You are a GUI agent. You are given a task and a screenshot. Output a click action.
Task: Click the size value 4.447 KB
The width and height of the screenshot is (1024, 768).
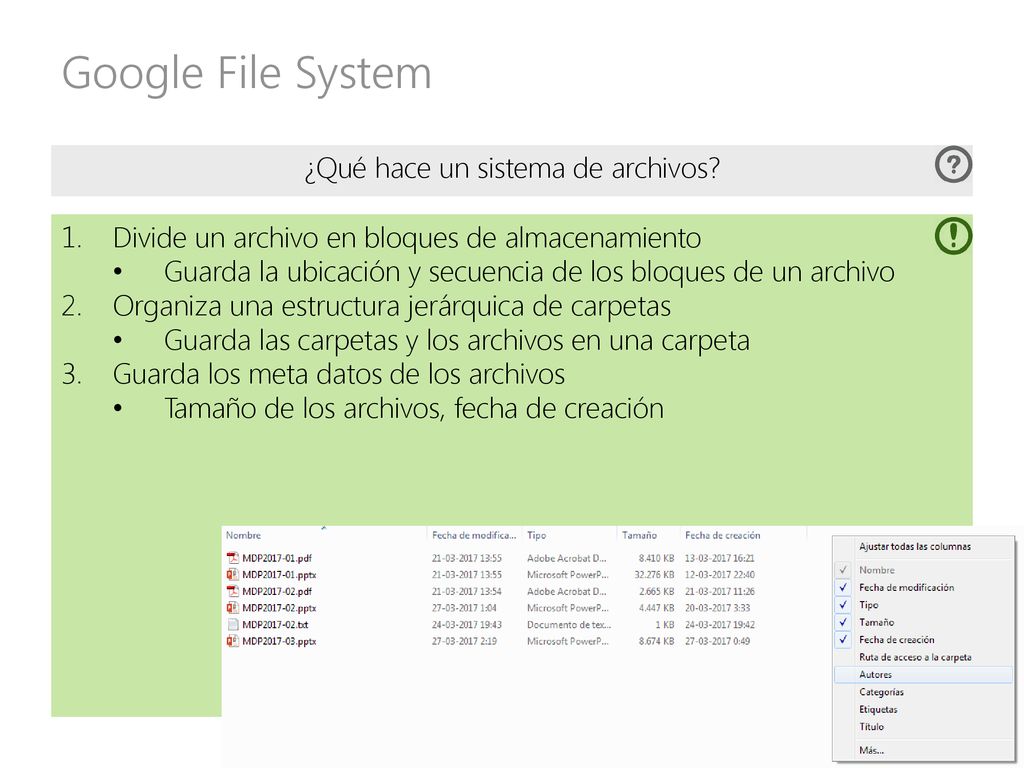coord(656,608)
